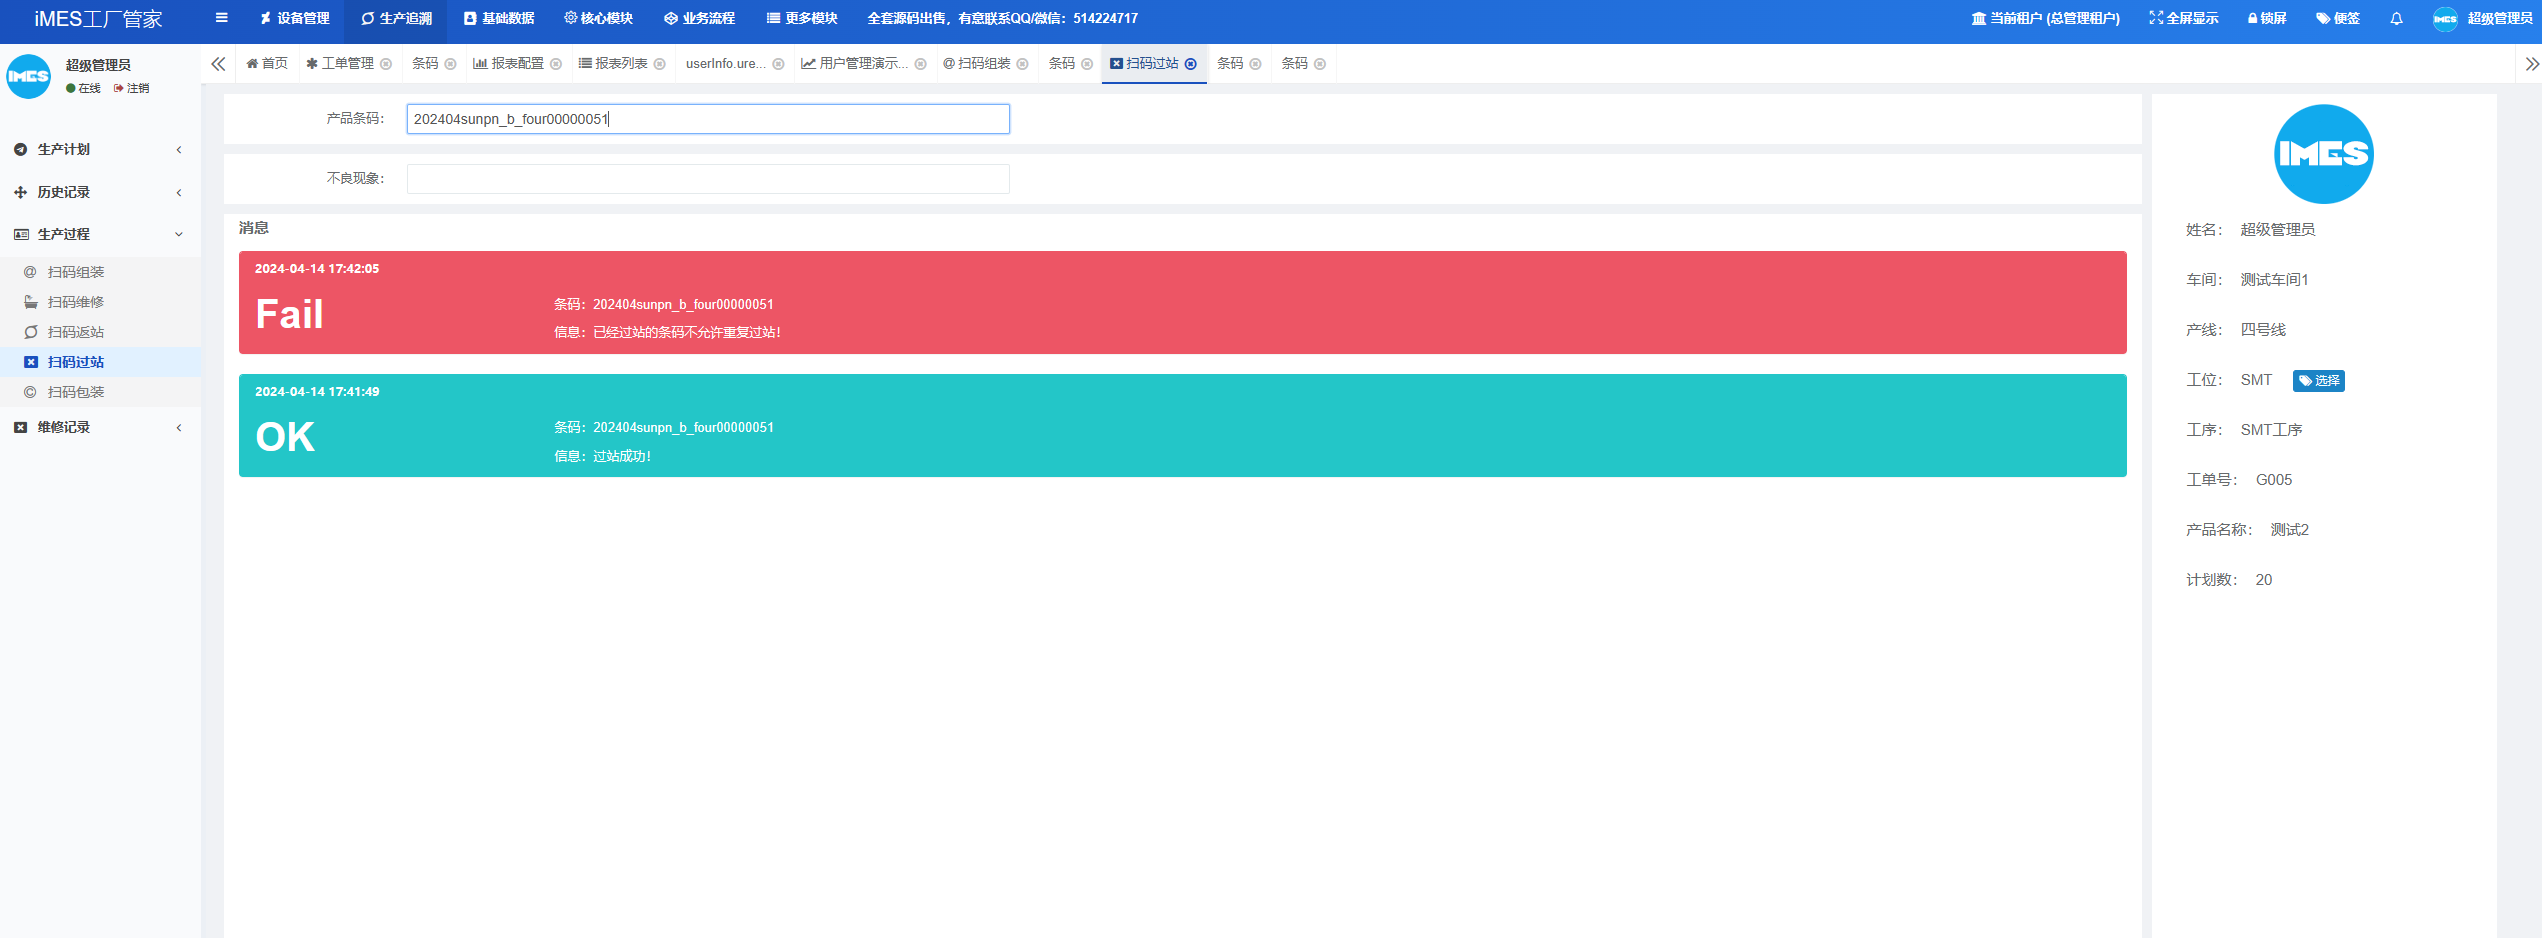Close the 工单管理 tab
Viewport: 2542px width, 938px height.
point(386,64)
